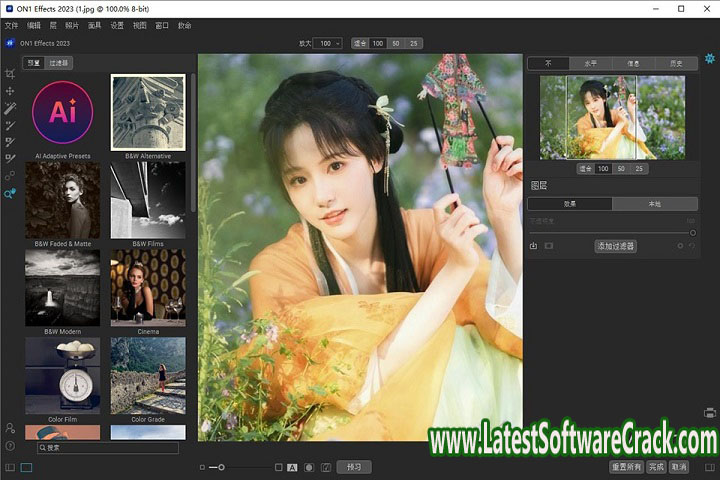Image resolution: width=720 pixels, height=480 pixels.
Task: Click the circle mask view icon in bottom bar
Action: point(309,468)
